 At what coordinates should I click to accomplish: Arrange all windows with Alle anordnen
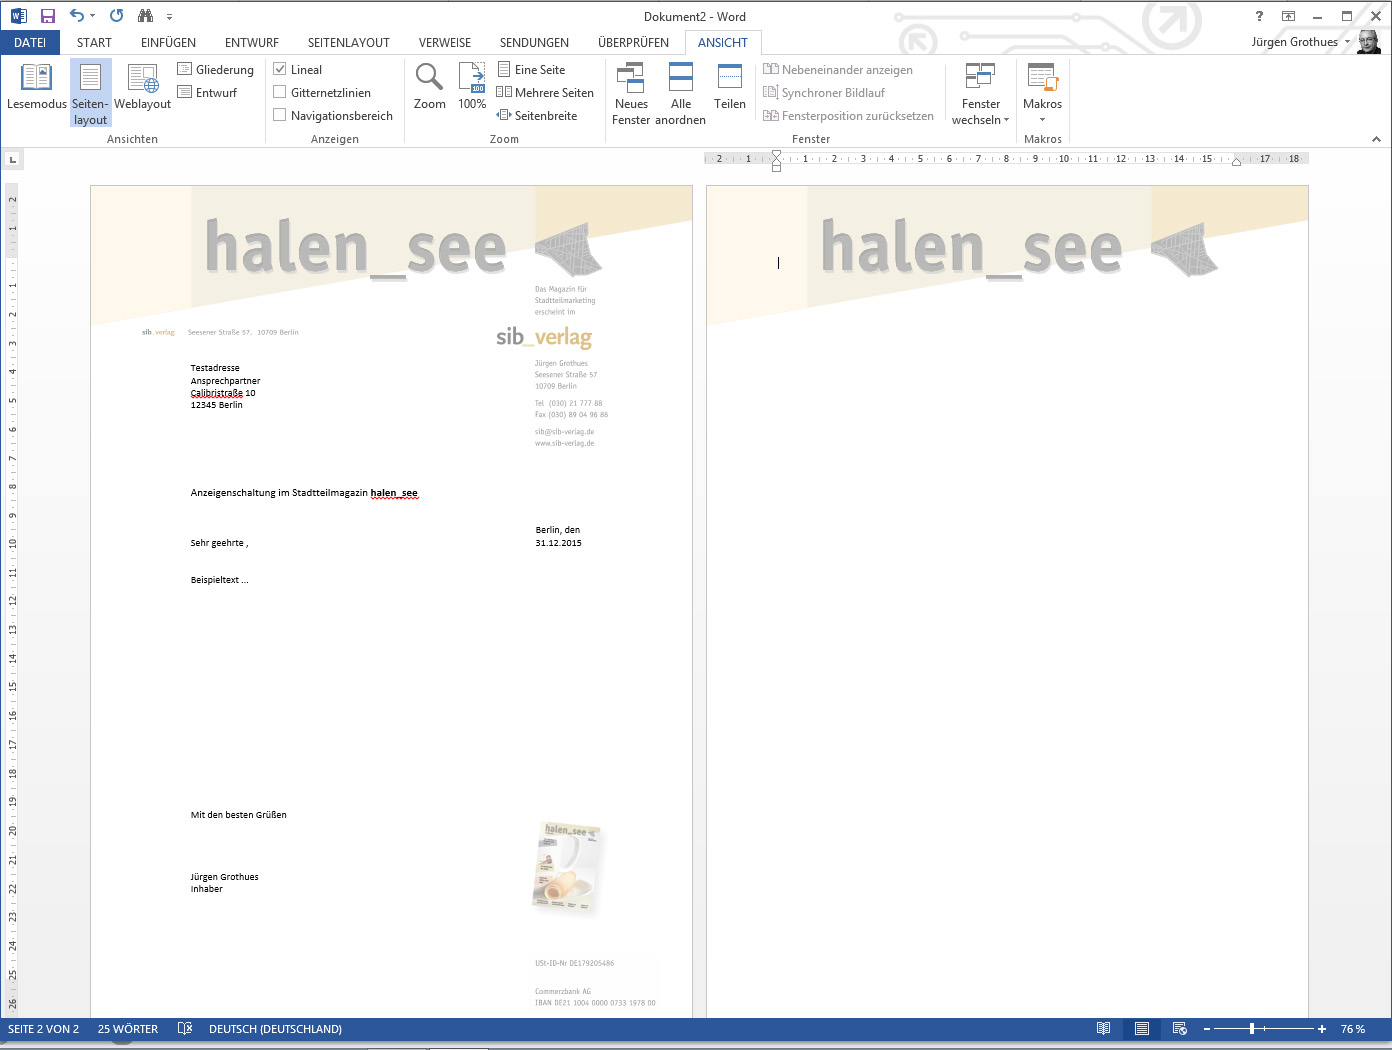[x=681, y=93]
